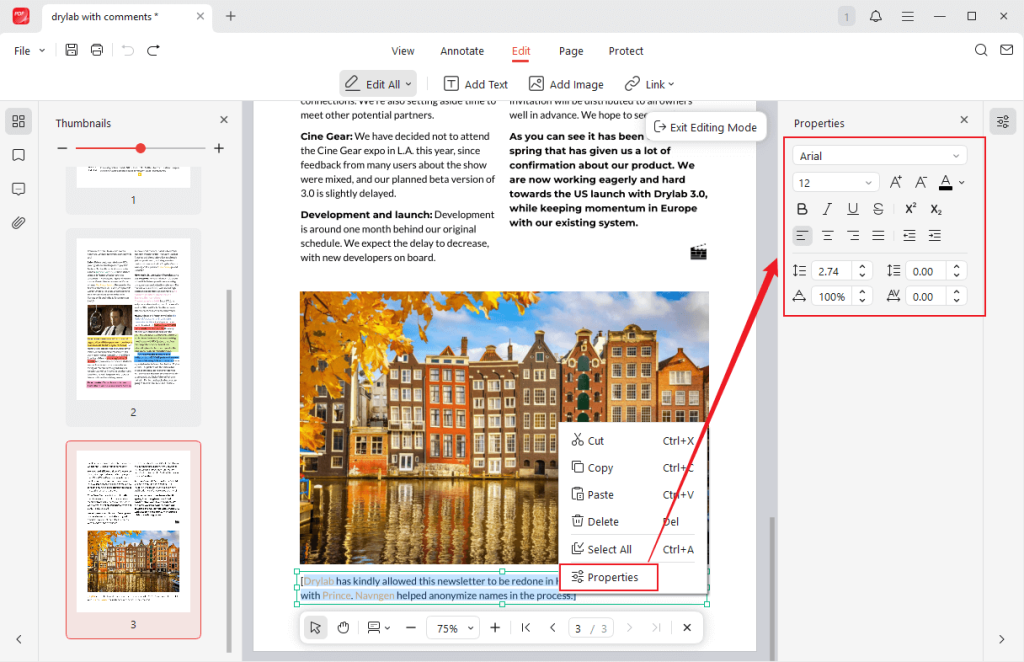Screen dimensions: 1024x662
Task: Select Copy from the context menu
Action: 600,467
